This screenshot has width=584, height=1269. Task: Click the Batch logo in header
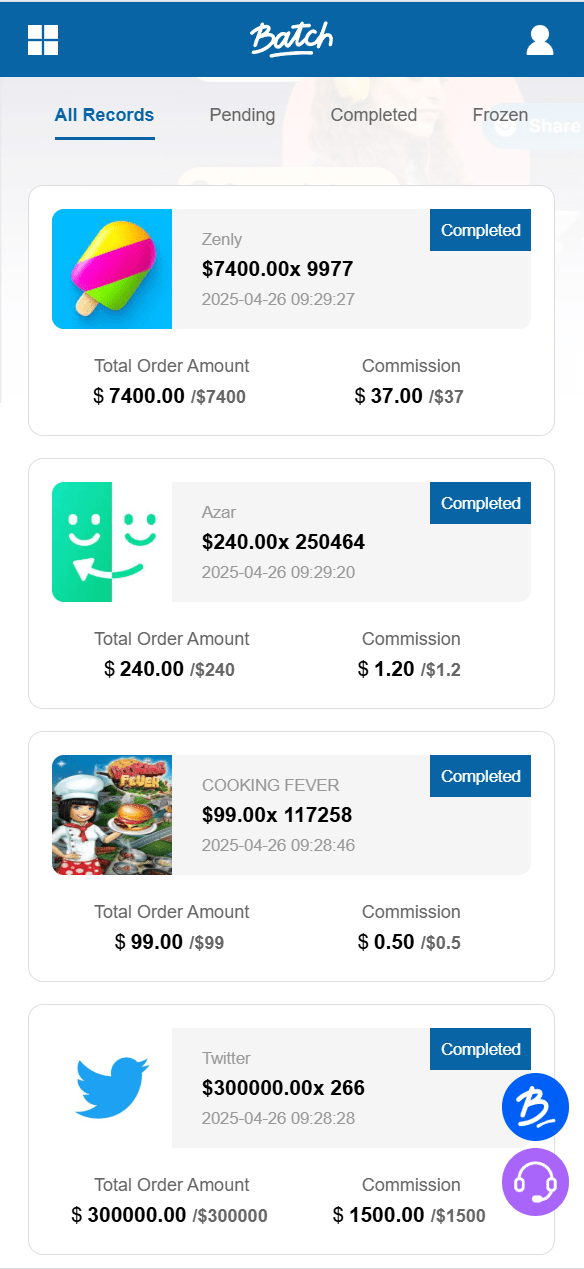click(x=291, y=39)
